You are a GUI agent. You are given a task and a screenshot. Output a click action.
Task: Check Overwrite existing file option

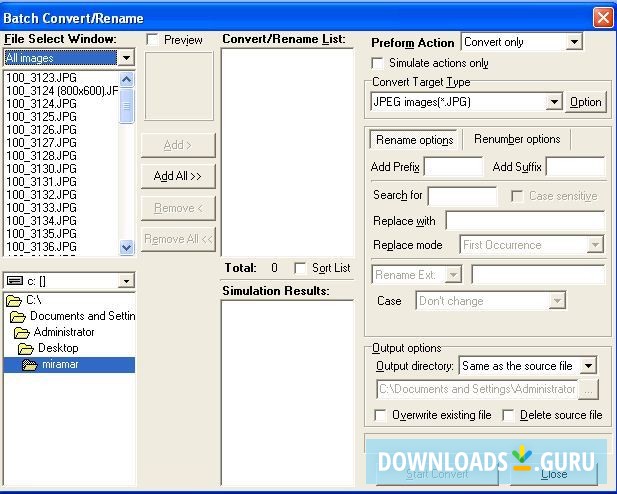(x=380, y=415)
